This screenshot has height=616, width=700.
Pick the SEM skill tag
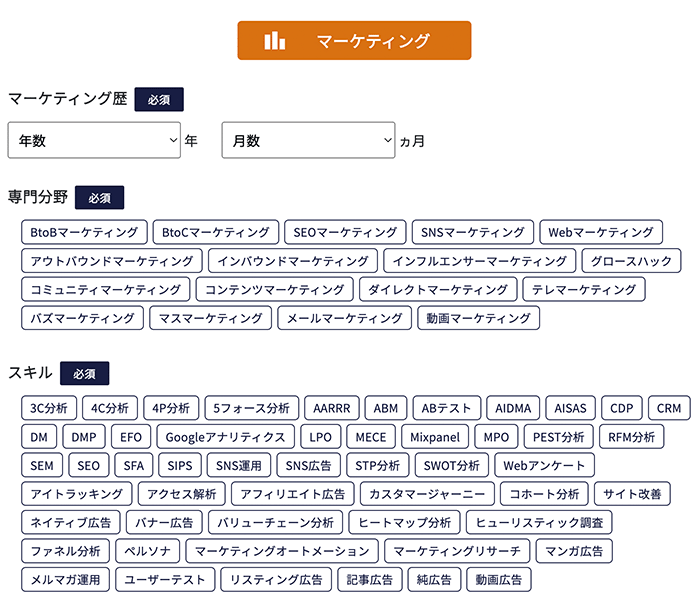[42, 465]
